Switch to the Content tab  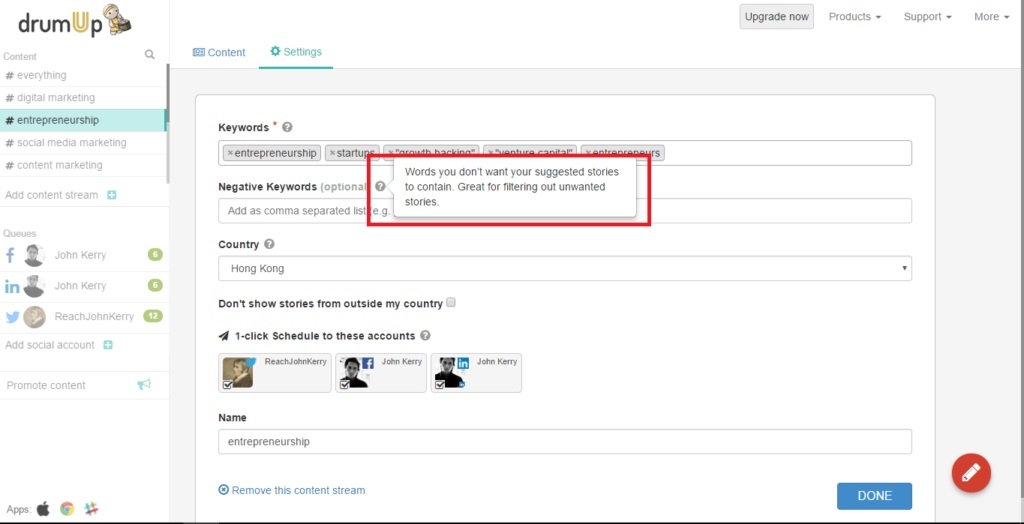click(x=219, y=52)
